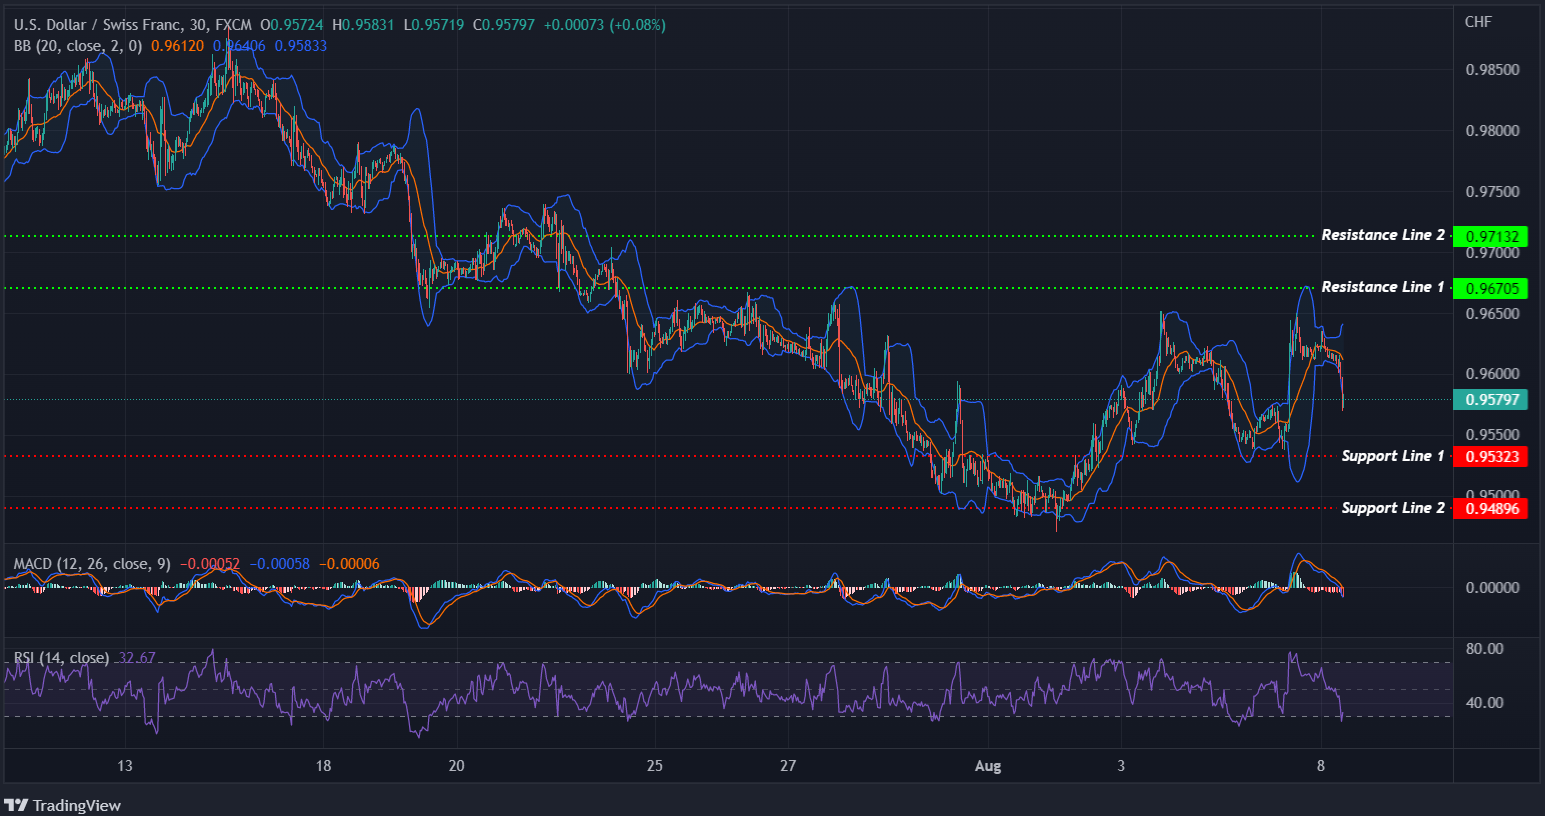Click the TradingView logo icon at bottom left
Viewport: 1545px width, 816px height.
[15, 805]
